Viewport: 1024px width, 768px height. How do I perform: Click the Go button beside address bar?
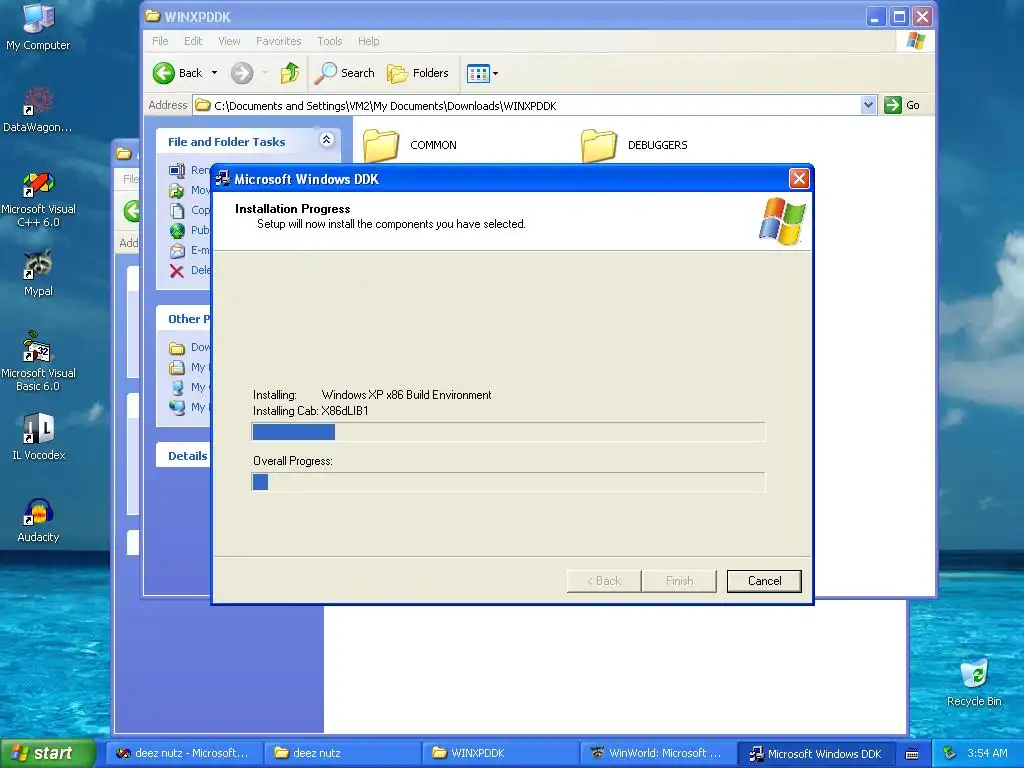[903, 105]
